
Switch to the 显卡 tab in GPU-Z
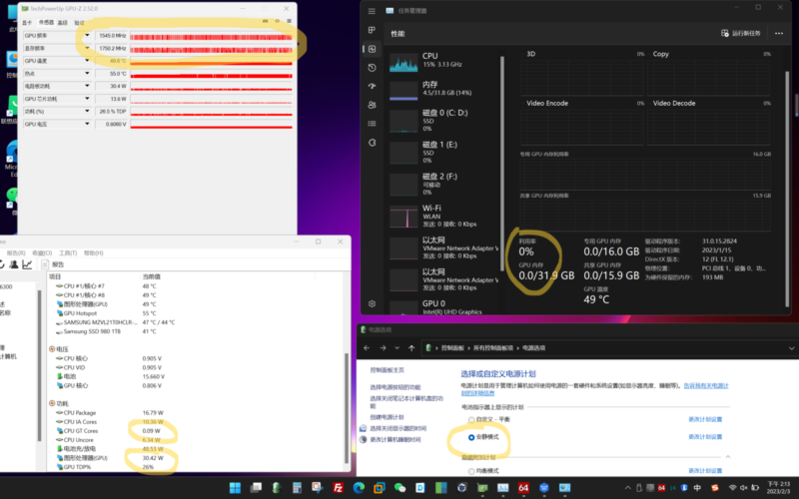27,22
